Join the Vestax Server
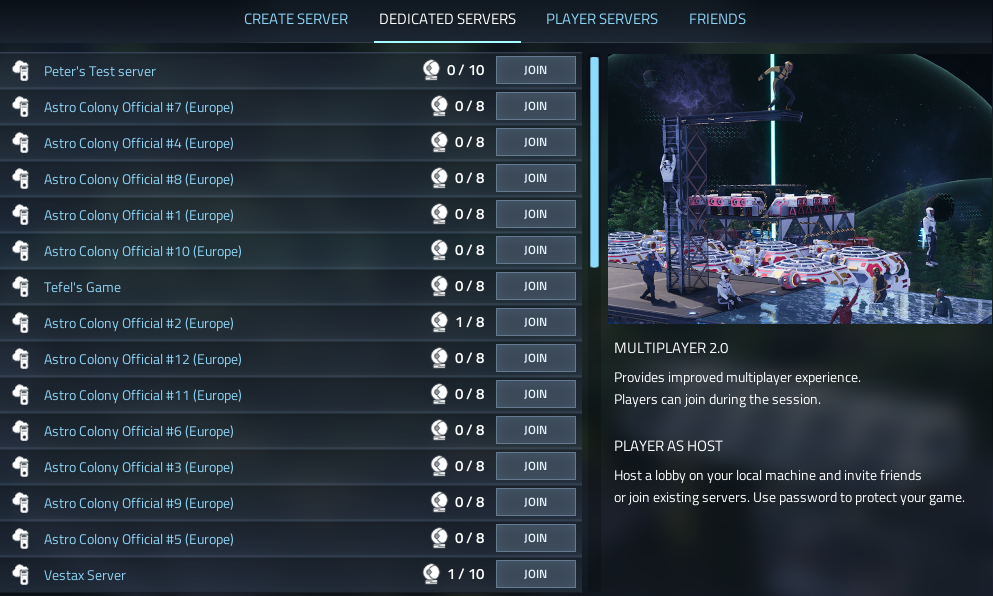993x596 pixels. tap(536, 574)
